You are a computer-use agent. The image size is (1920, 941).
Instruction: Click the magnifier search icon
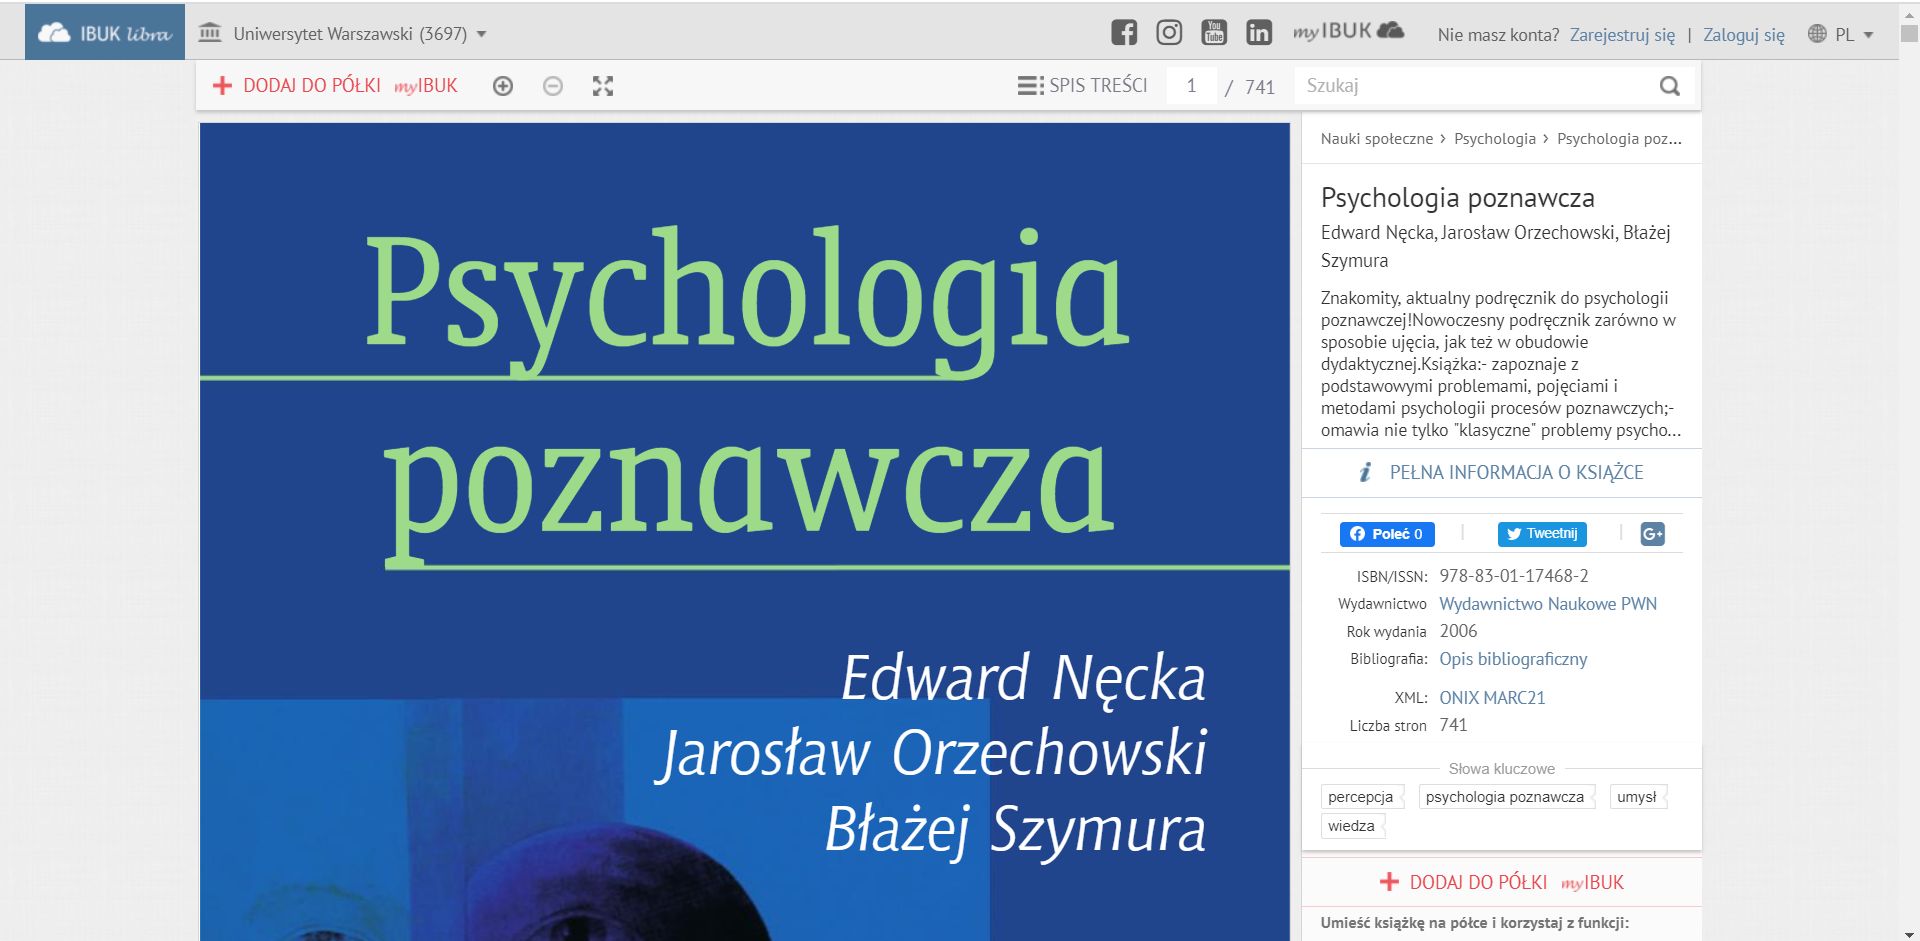1670,86
